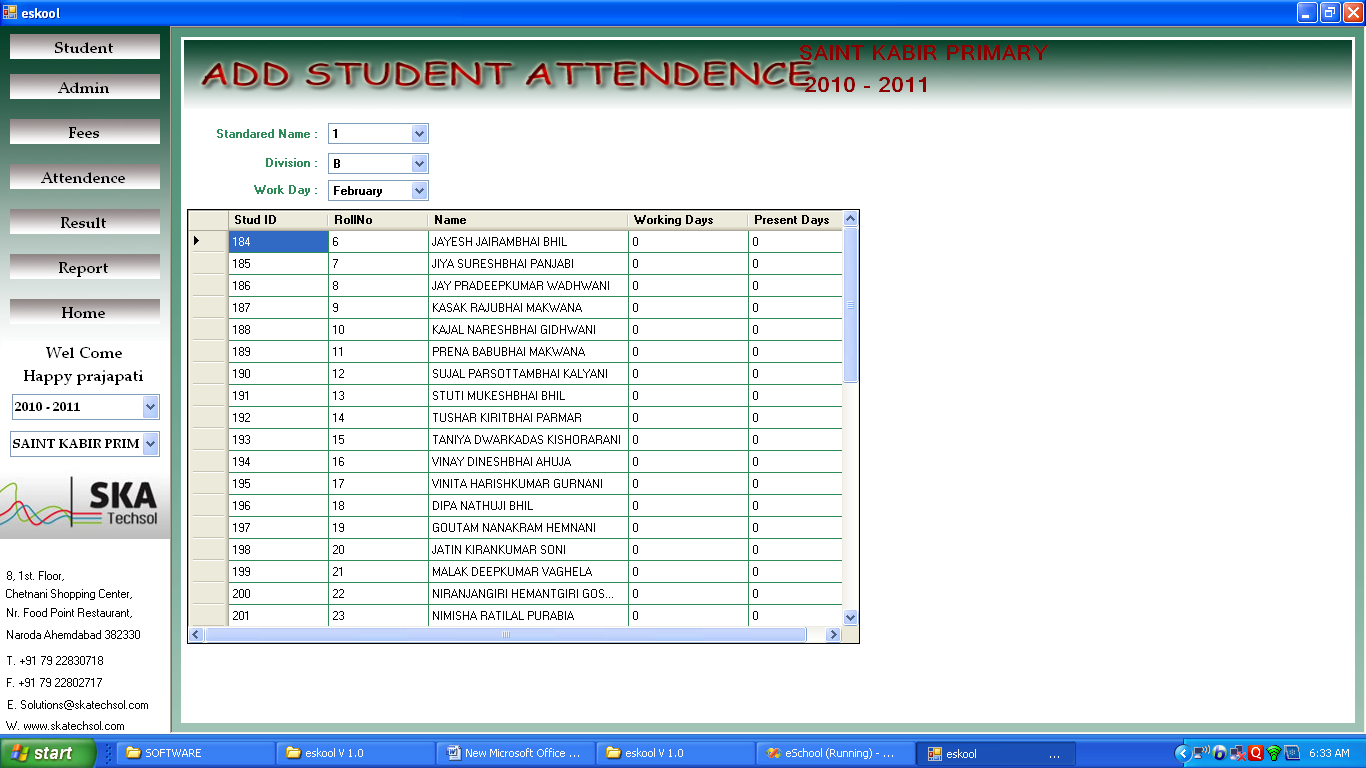Screen dimensions: 1366x768
Task: Switch to eSchool (Running) taskbar item
Action: click(x=835, y=753)
